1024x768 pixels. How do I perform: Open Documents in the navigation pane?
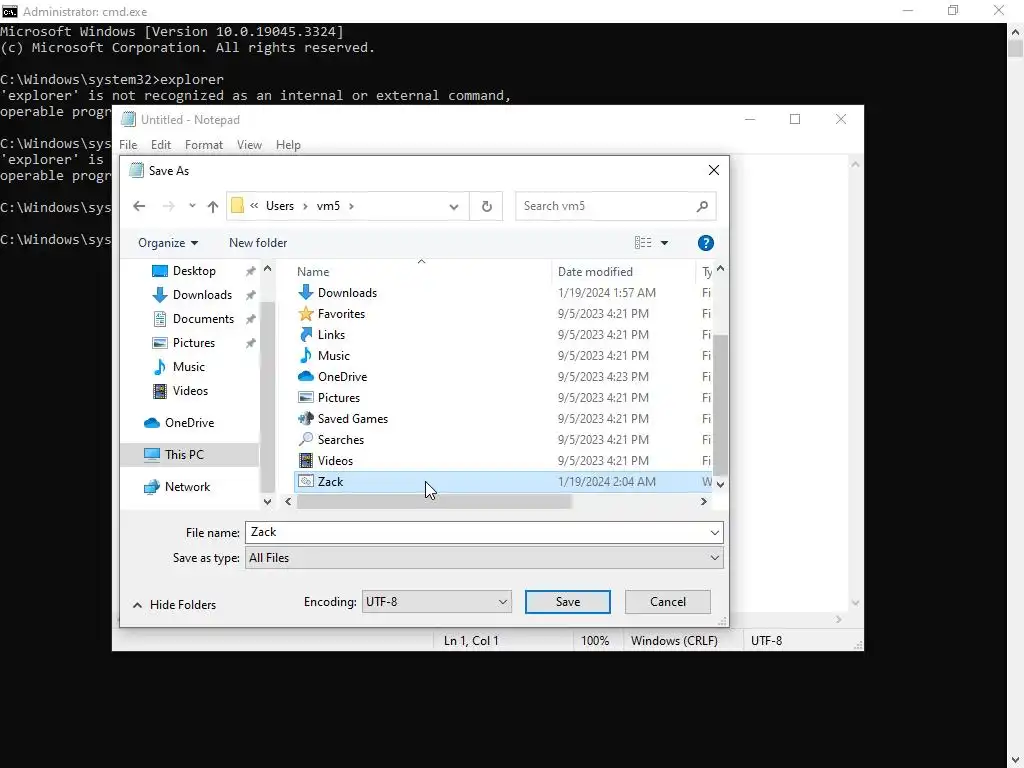203,319
